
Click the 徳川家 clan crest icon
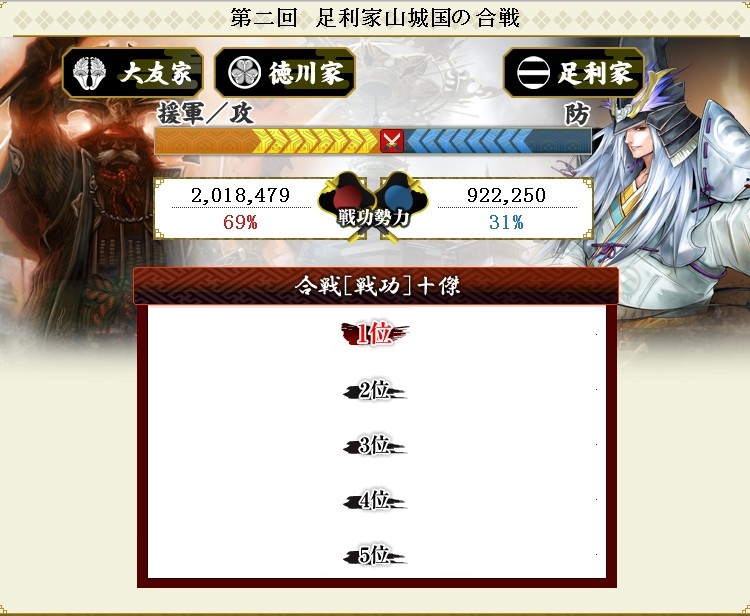pyautogui.click(x=245, y=73)
